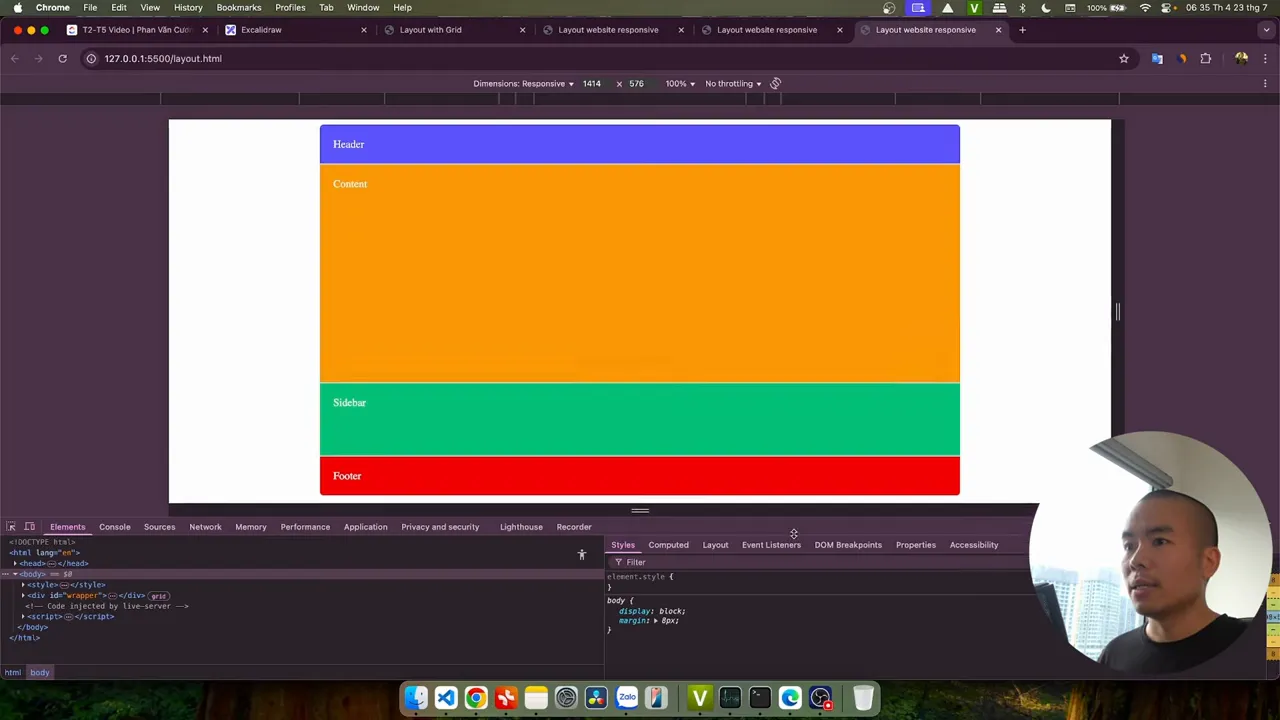This screenshot has width=1280, height=720.
Task: Open Control Center in menu bar
Action: tap(1167, 8)
